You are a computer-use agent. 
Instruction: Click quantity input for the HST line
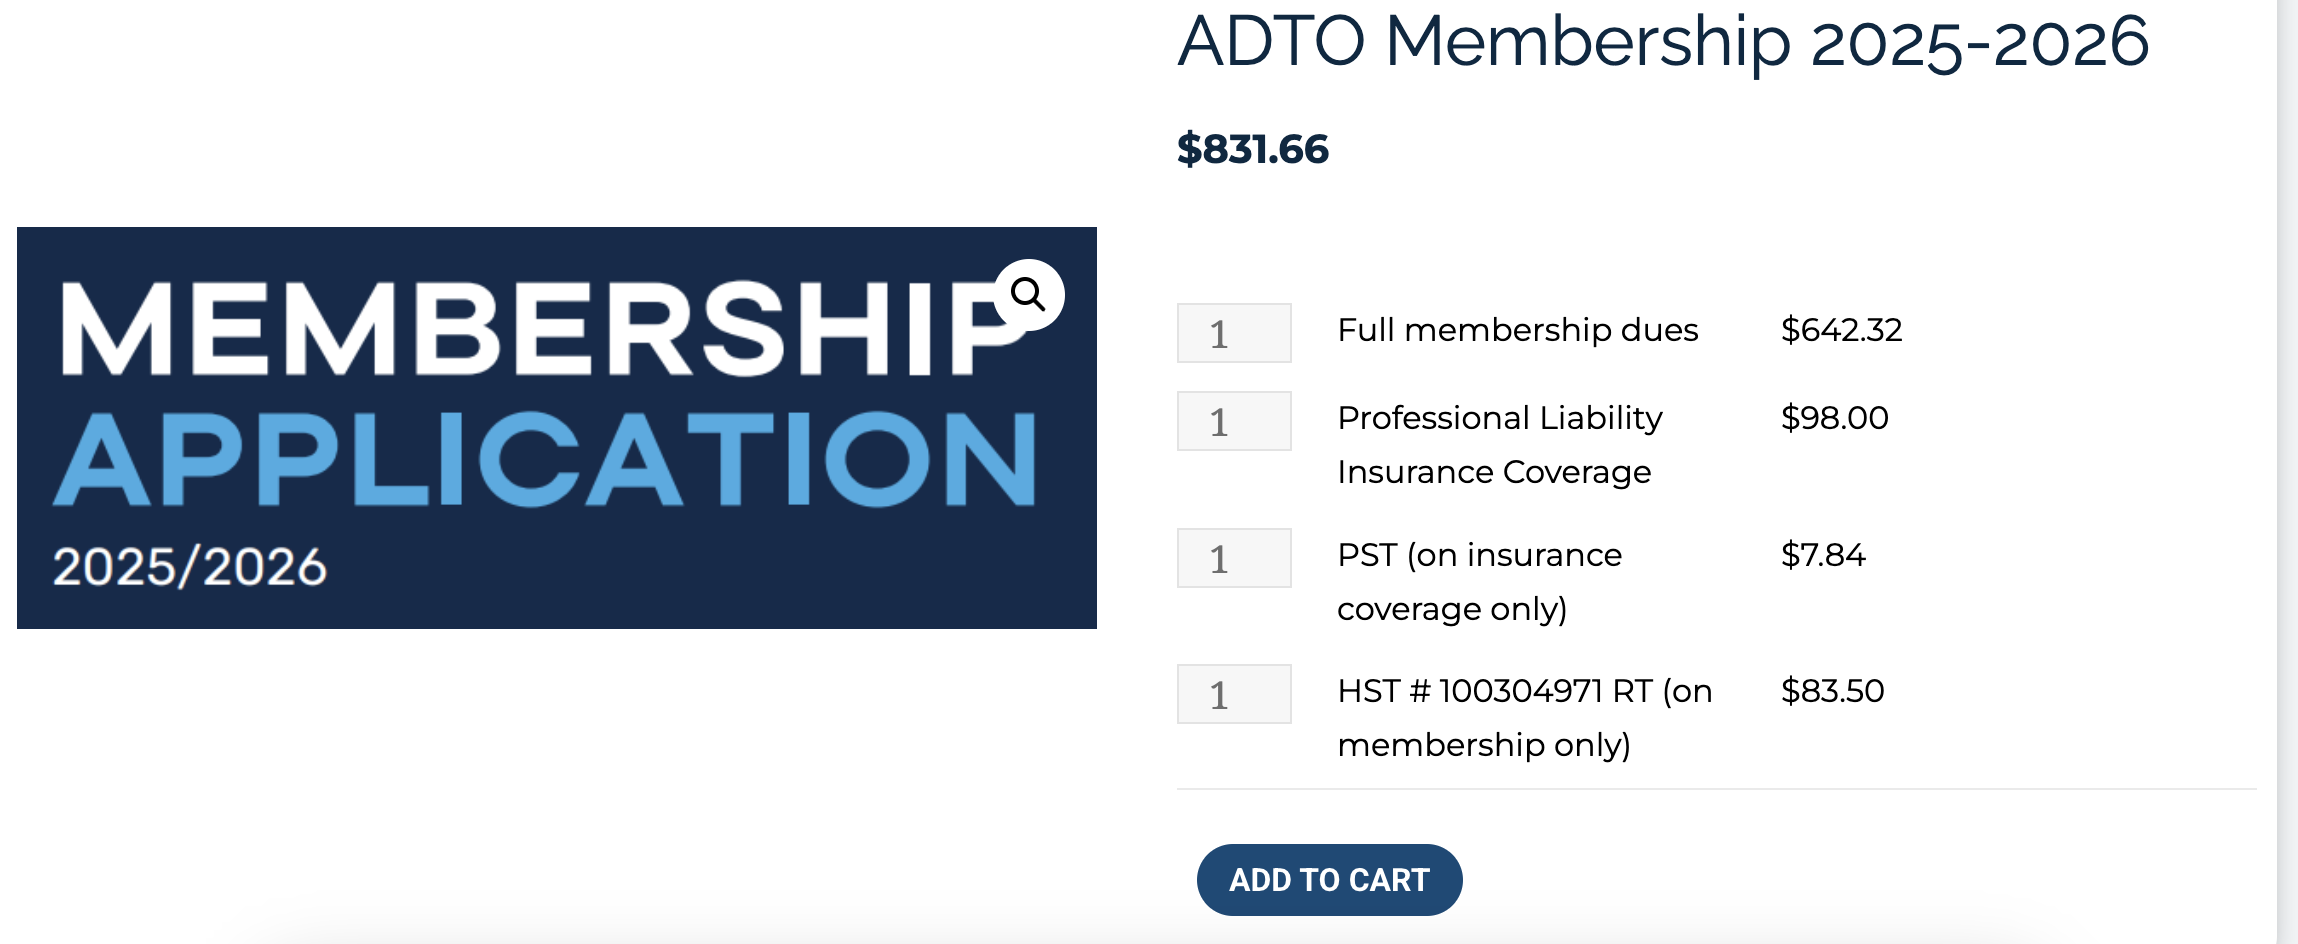(x=1234, y=694)
